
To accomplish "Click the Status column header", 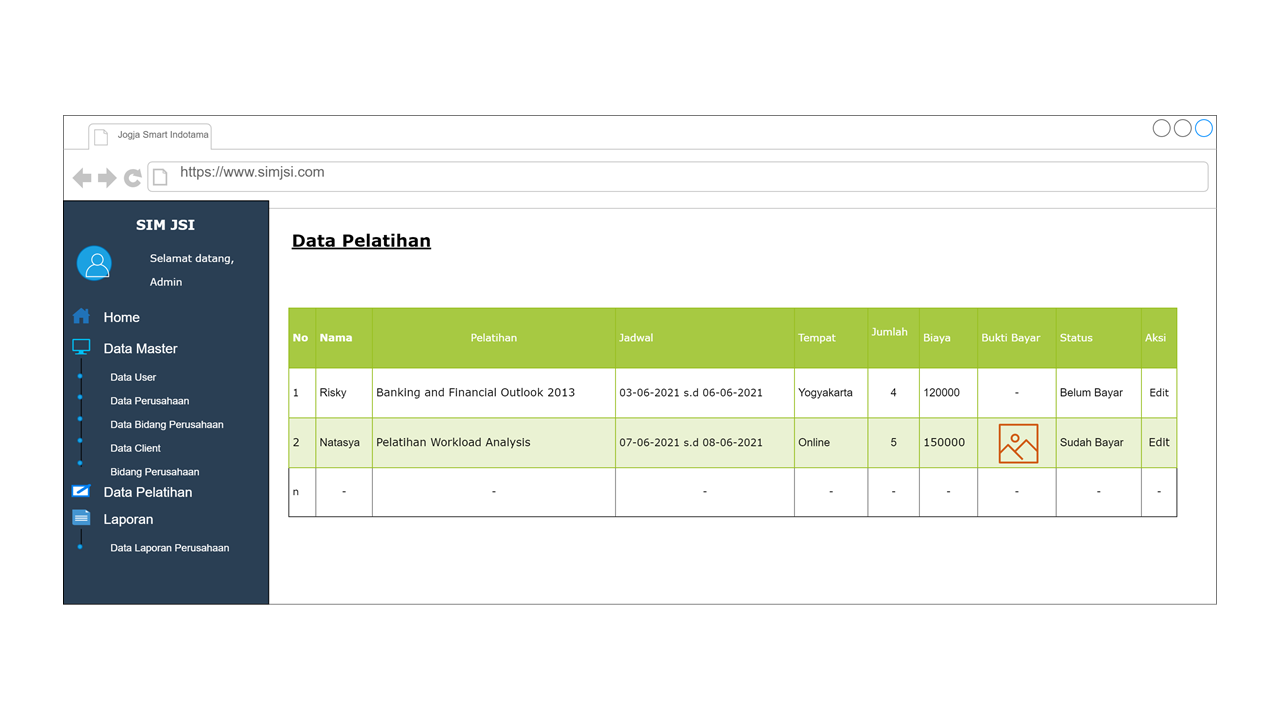I will point(1076,338).
